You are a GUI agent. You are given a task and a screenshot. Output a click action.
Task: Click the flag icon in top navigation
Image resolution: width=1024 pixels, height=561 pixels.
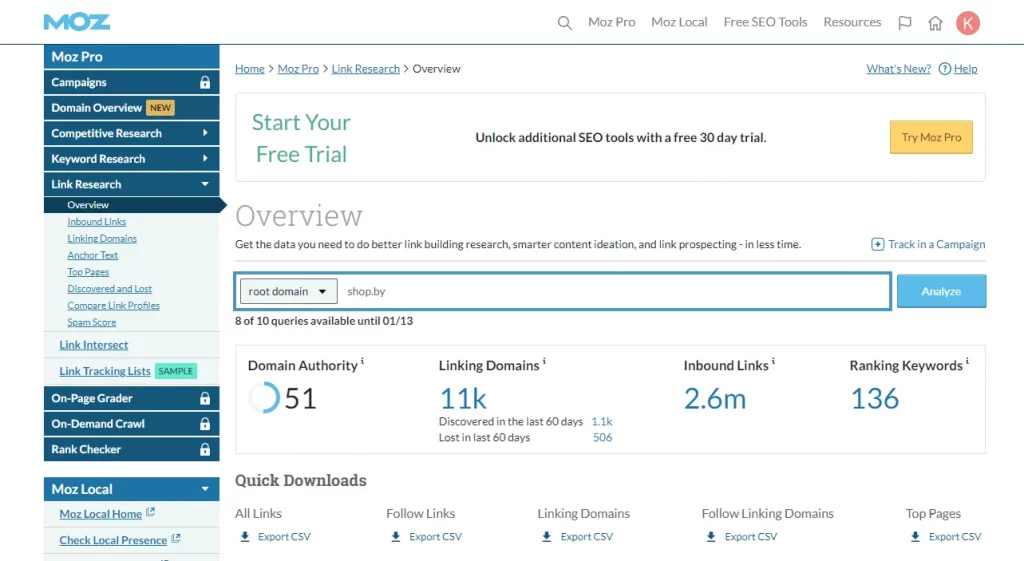tap(904, 23)
